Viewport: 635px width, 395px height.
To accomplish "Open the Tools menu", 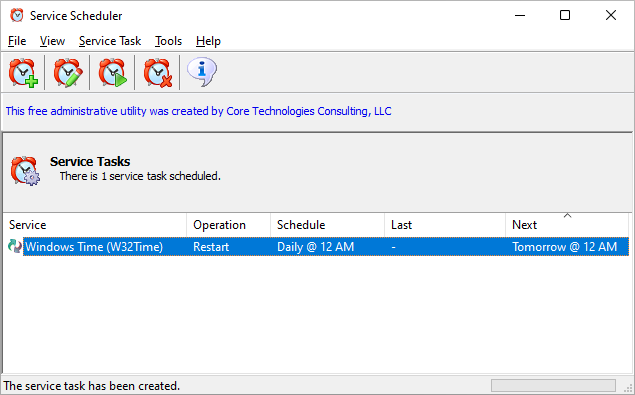I will (x=168, y=41).
